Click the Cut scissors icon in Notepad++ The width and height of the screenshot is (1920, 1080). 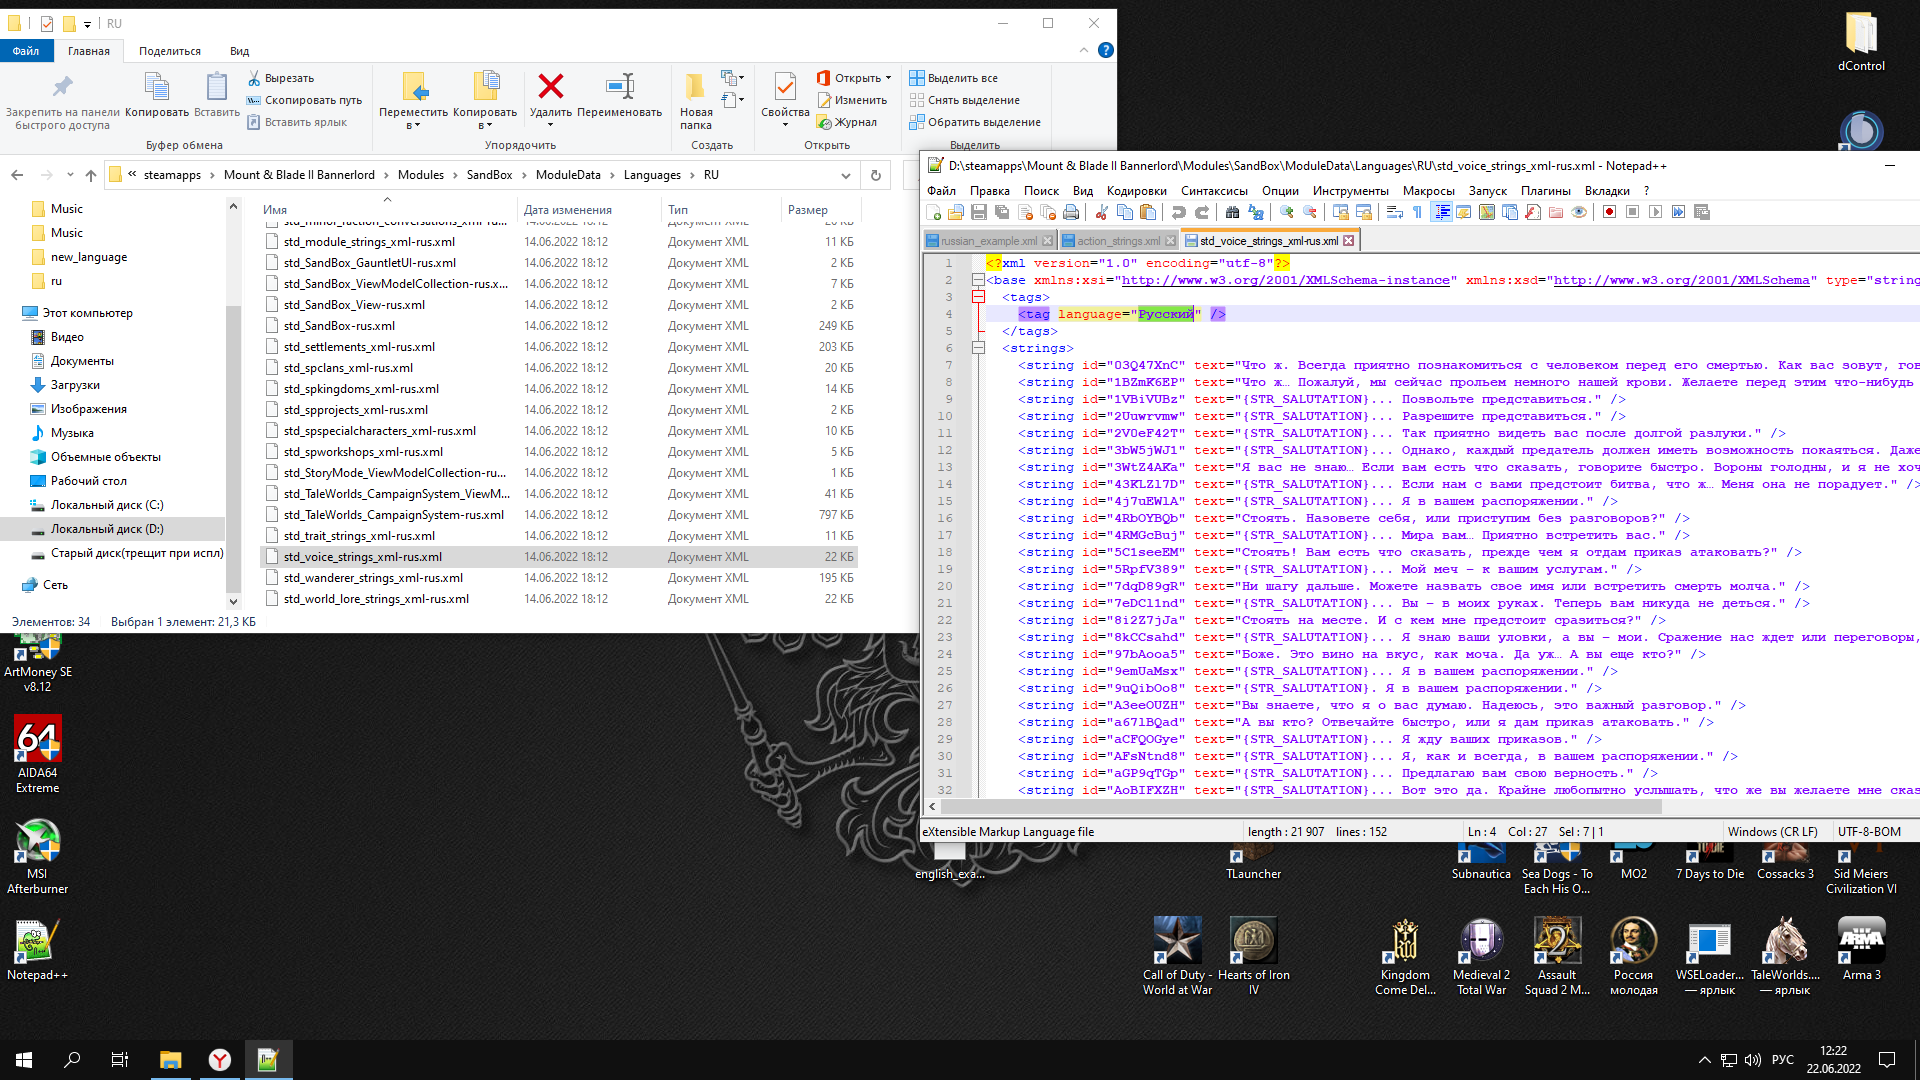[1101, 212]
